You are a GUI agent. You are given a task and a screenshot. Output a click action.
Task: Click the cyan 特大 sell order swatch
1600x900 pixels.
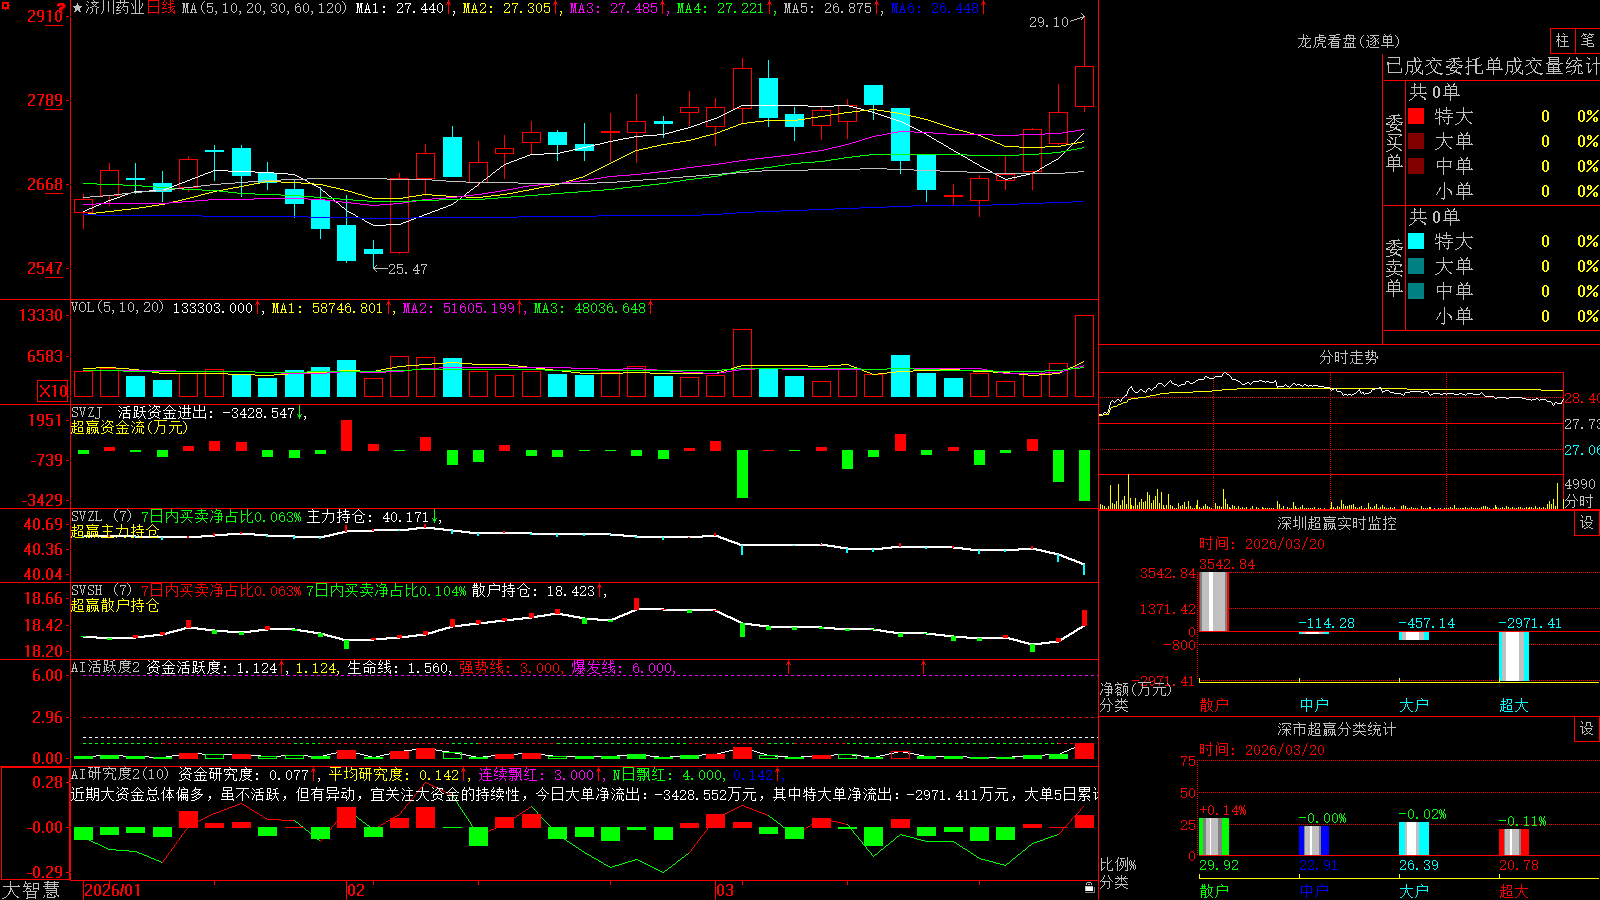(1416, 241)
